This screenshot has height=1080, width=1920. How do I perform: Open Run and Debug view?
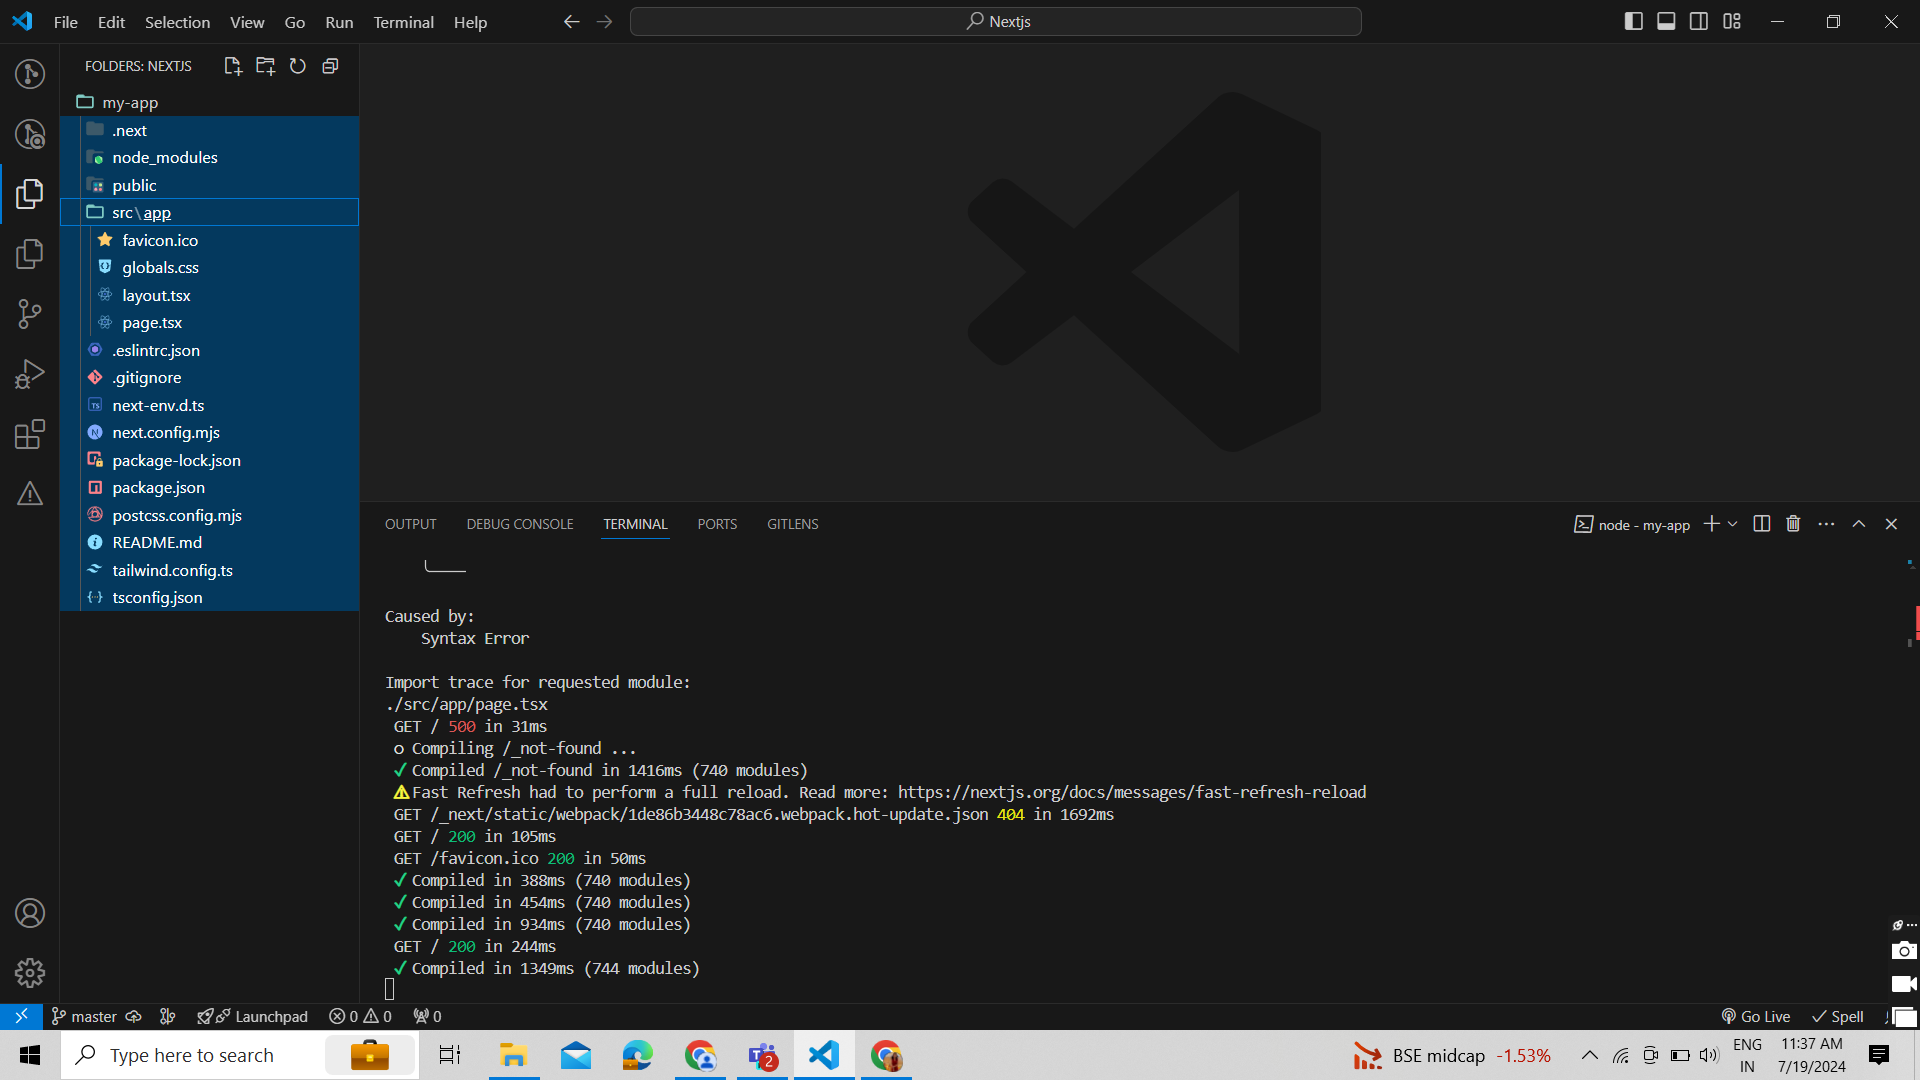(30, 374)
